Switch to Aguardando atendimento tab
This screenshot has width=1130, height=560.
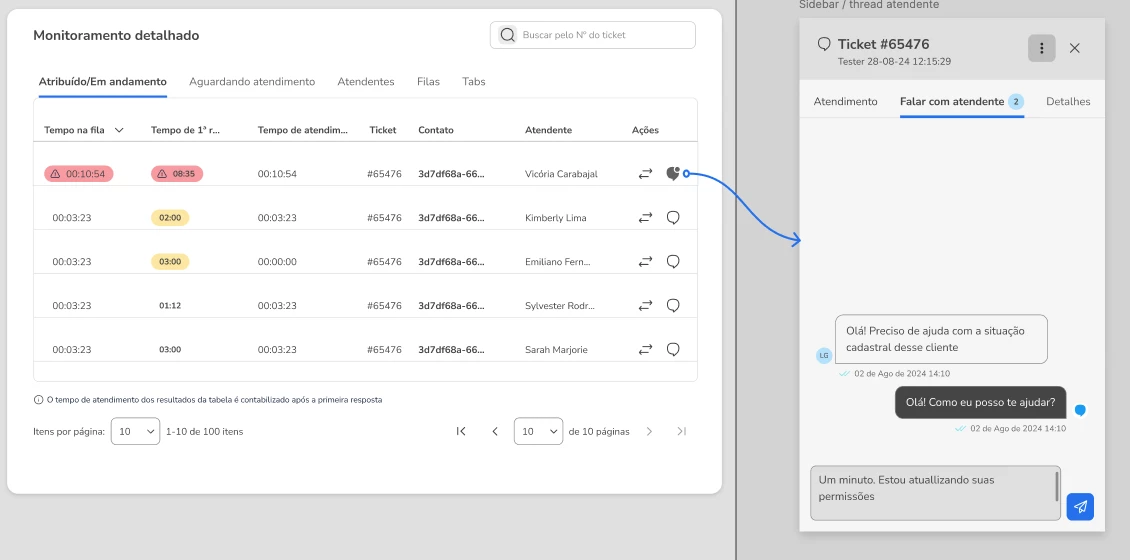[x=252, y=81]
